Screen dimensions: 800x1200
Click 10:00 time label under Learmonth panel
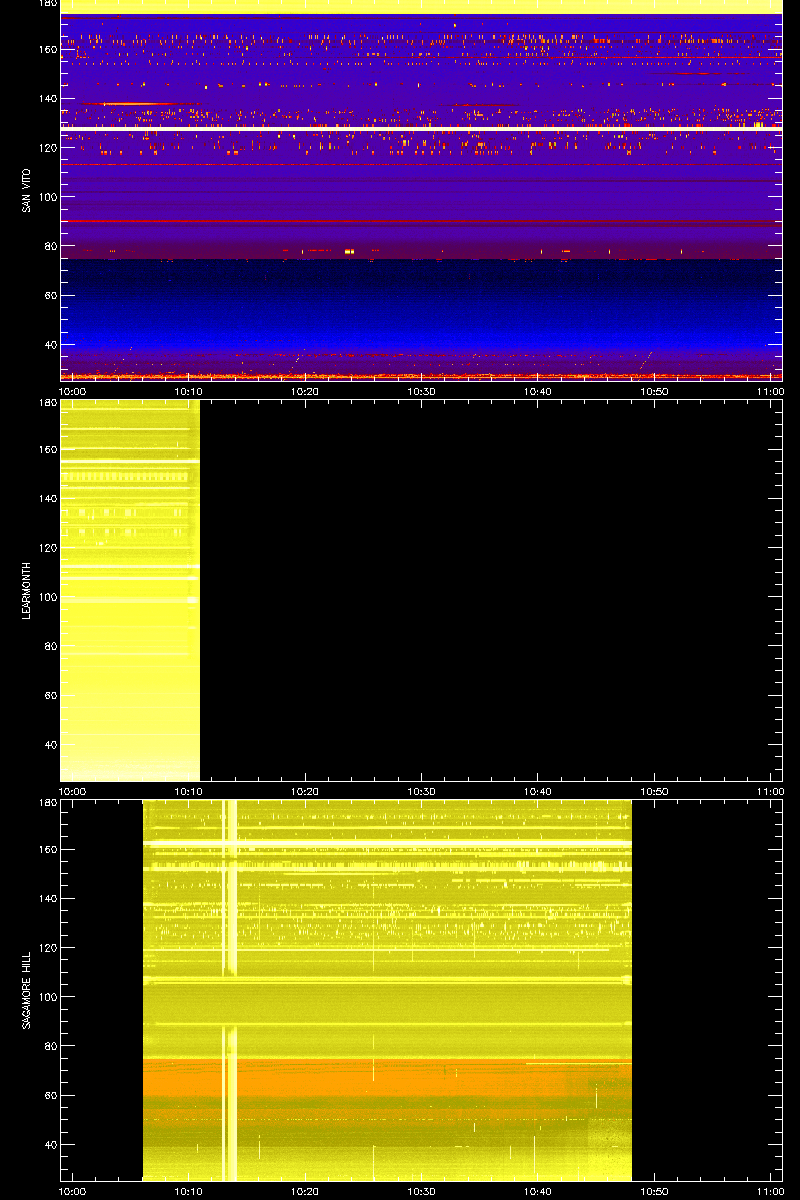72,792
